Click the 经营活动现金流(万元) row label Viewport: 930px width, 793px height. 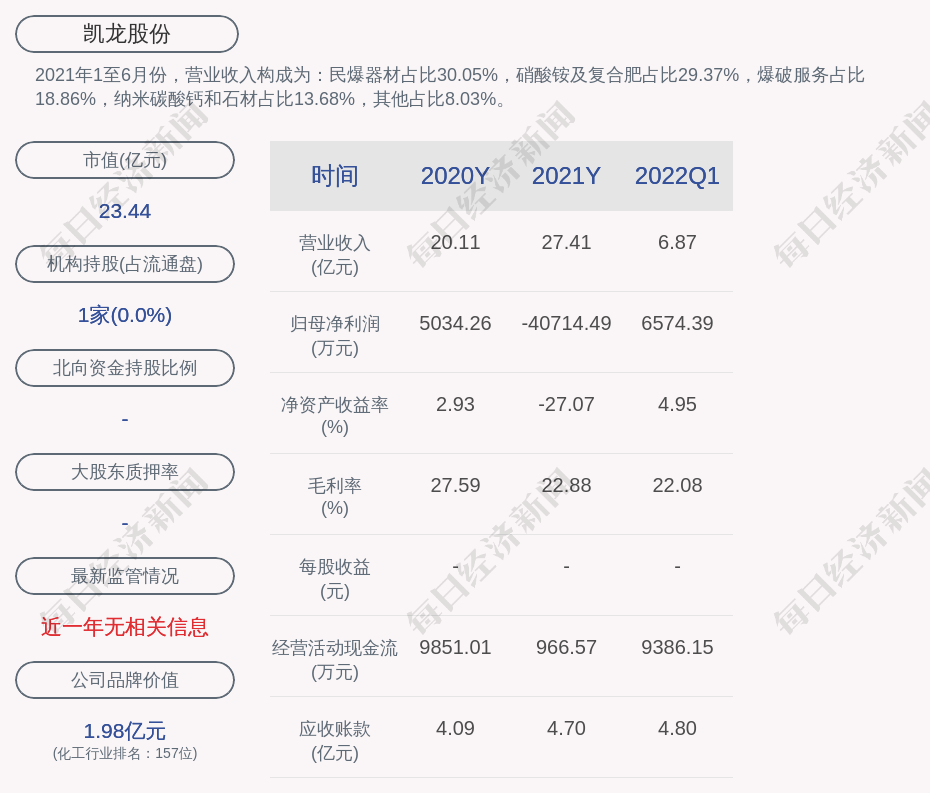[x=335, y=660]
